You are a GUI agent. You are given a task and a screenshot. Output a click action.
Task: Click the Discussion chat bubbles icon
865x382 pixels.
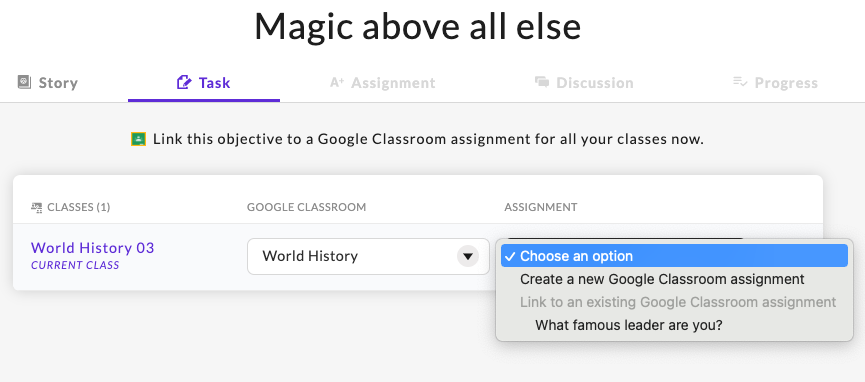542,82
